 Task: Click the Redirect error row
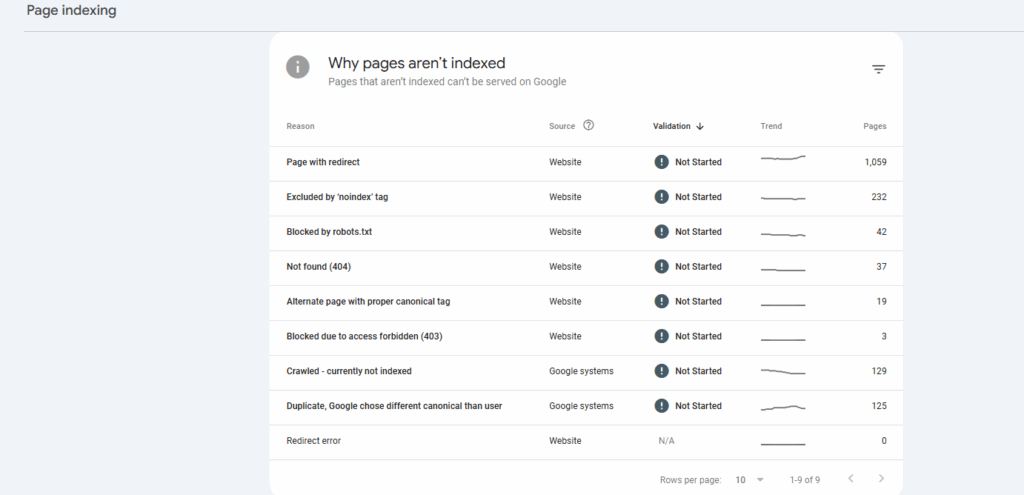(x=313, y=441)
